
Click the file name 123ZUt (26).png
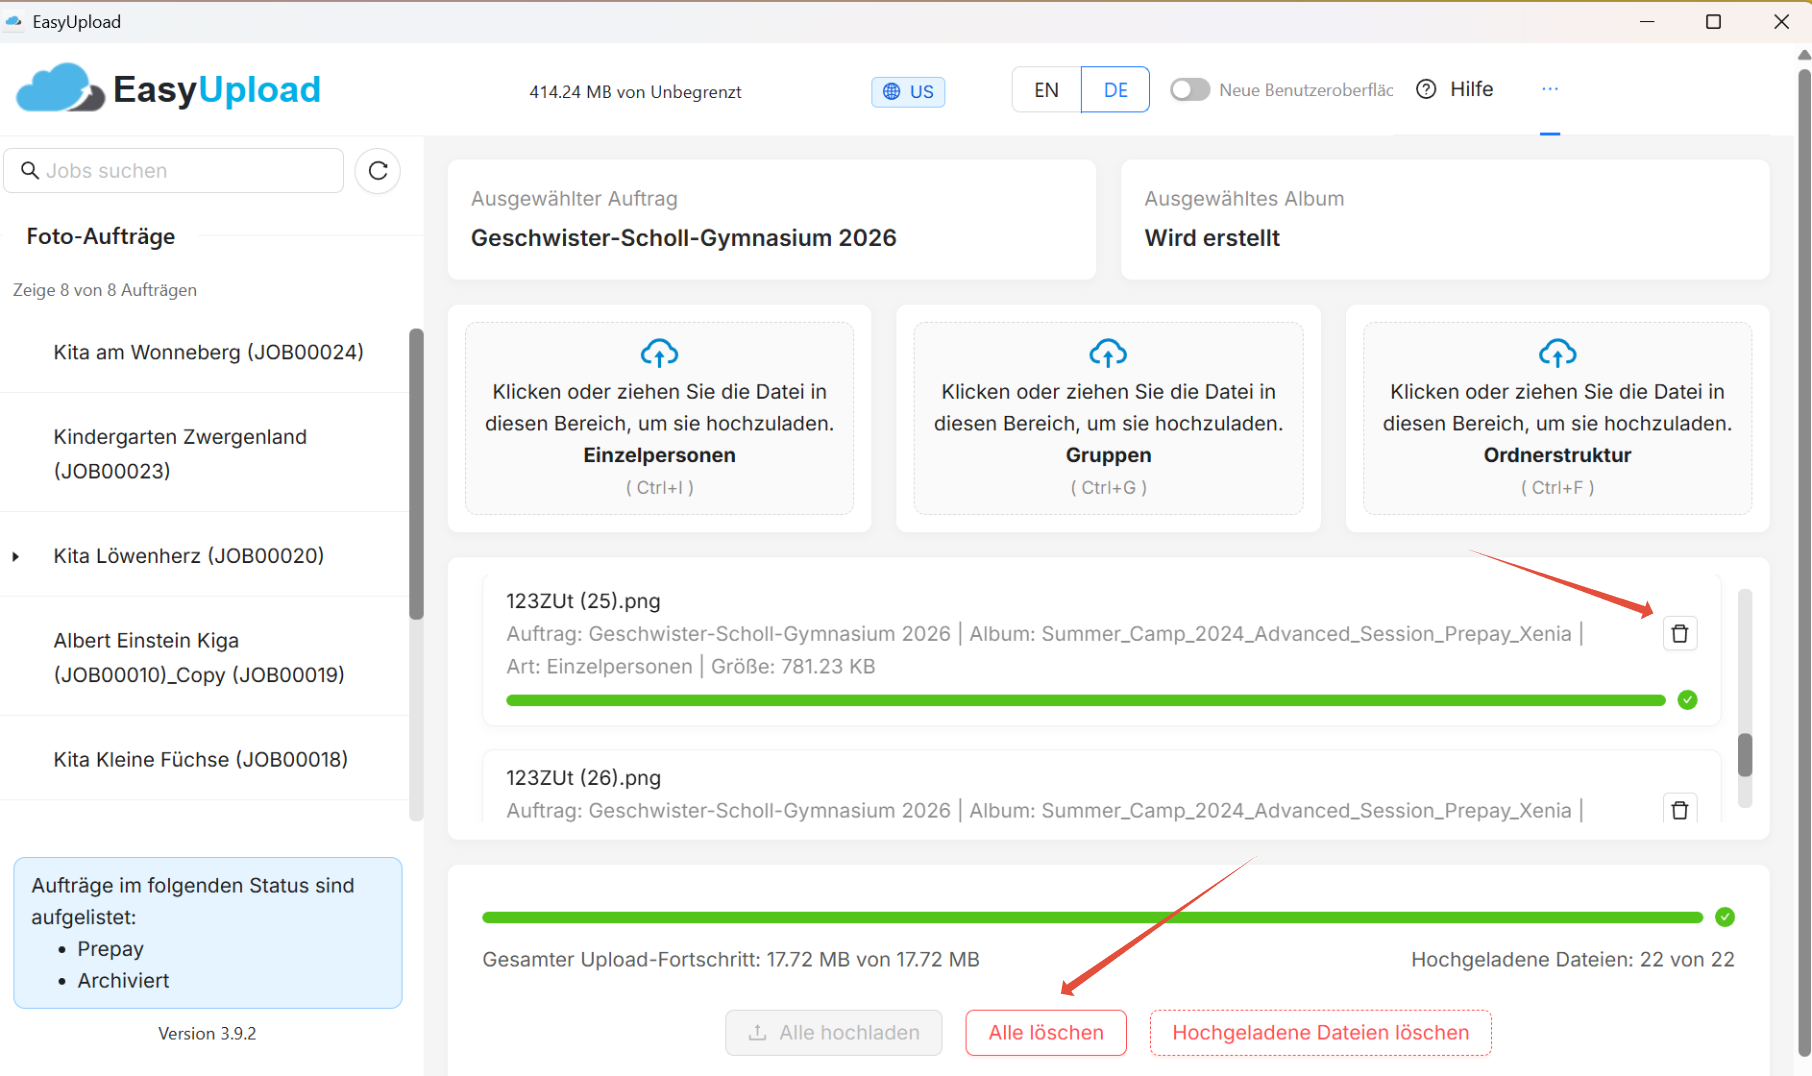583,778
